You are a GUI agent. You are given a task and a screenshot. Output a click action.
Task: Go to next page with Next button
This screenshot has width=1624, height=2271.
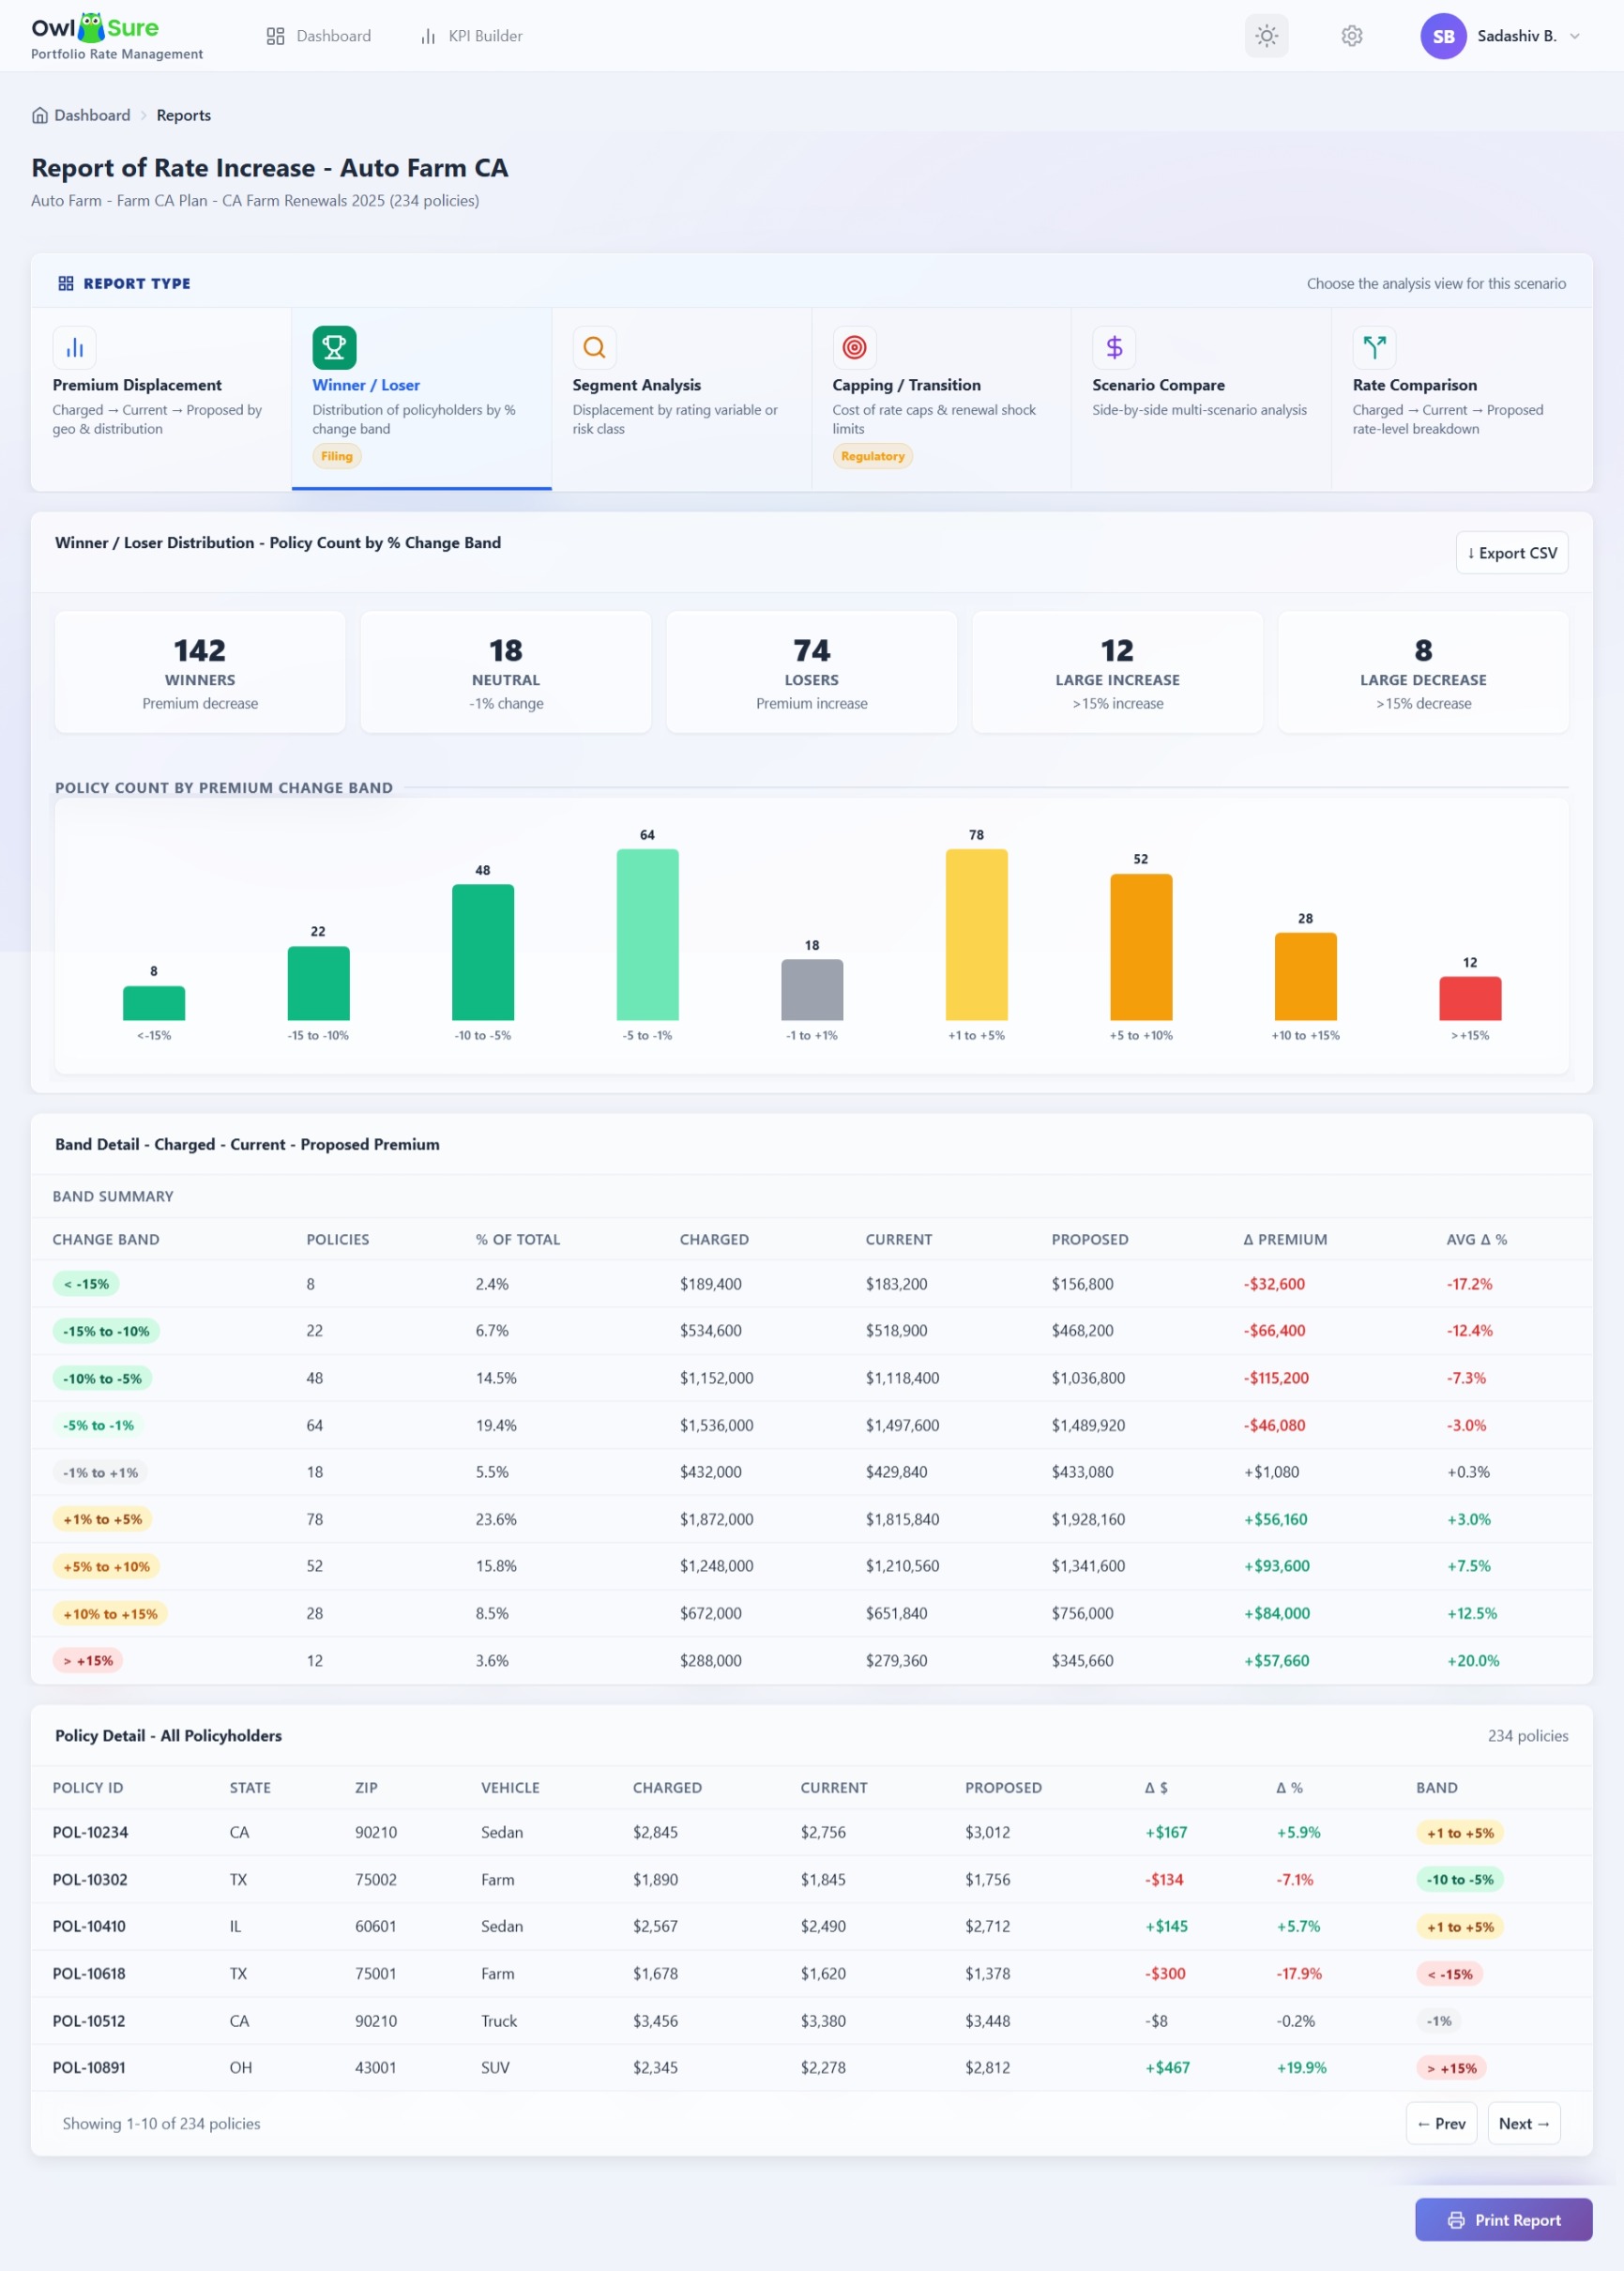1523,2123
